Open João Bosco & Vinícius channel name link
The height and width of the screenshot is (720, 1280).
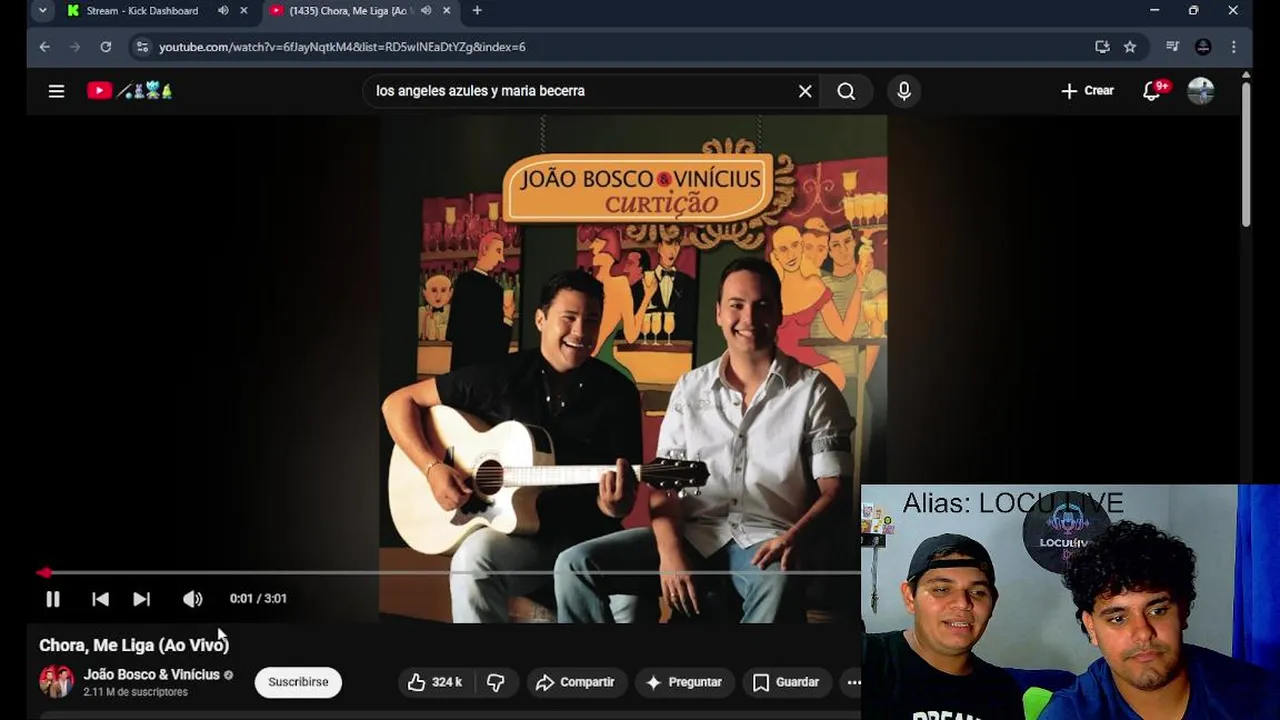tap(151, 675)
